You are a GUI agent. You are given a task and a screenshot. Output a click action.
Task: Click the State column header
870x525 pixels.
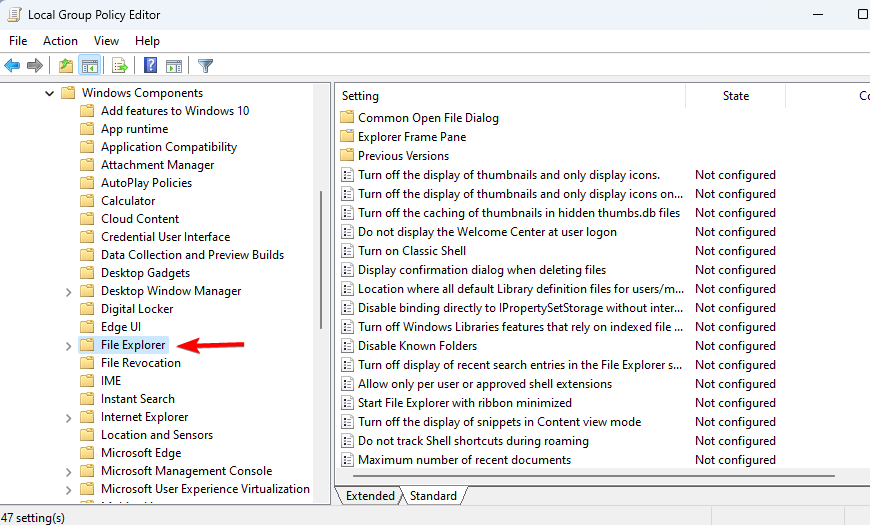click(735, 96)
